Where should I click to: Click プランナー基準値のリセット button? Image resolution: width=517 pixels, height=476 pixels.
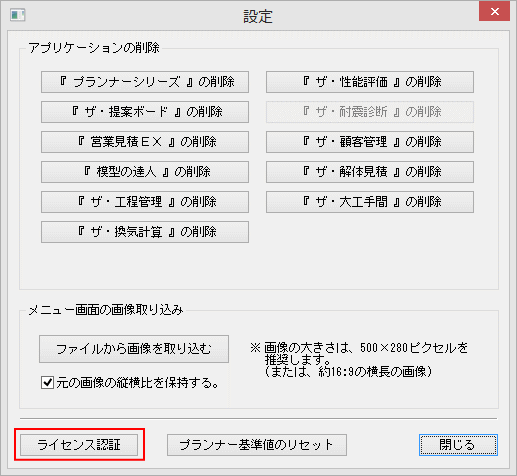pos(257,445)
